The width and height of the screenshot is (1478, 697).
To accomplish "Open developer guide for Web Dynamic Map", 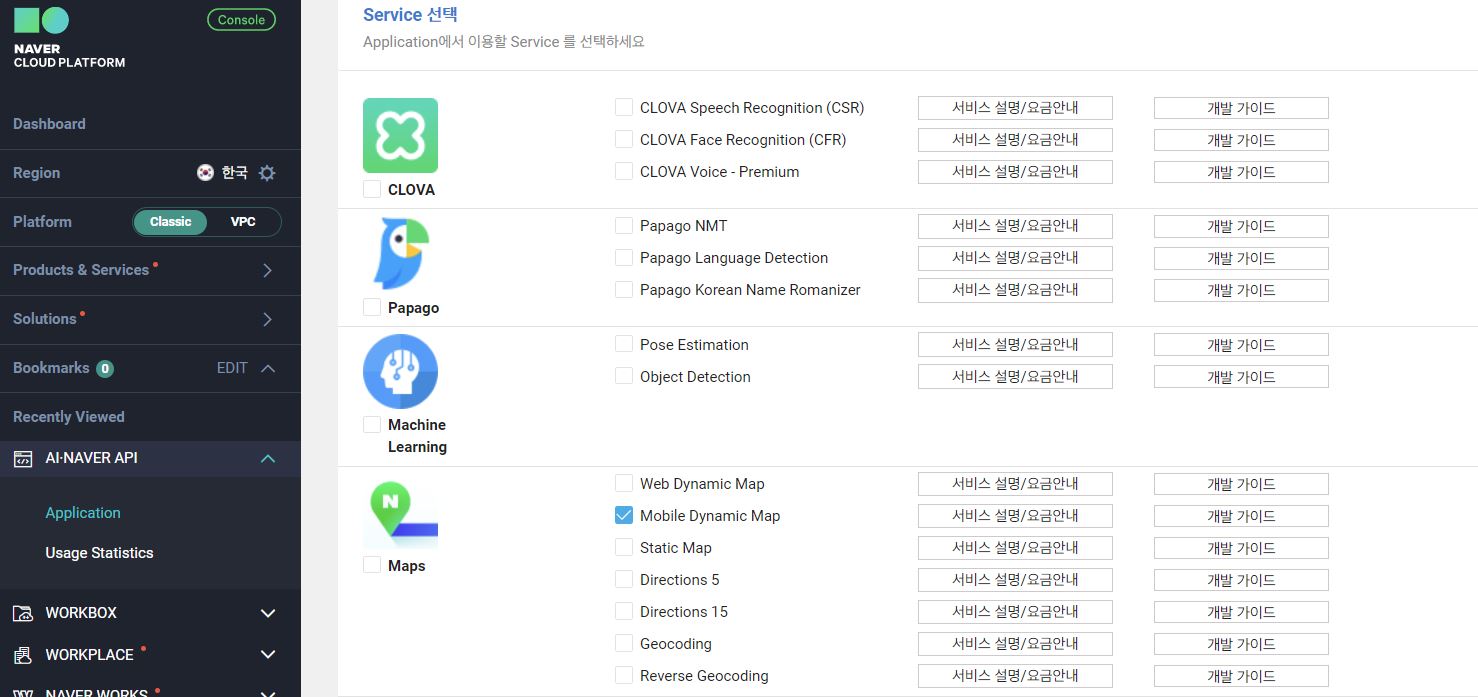I will (x=1241, y=484).
